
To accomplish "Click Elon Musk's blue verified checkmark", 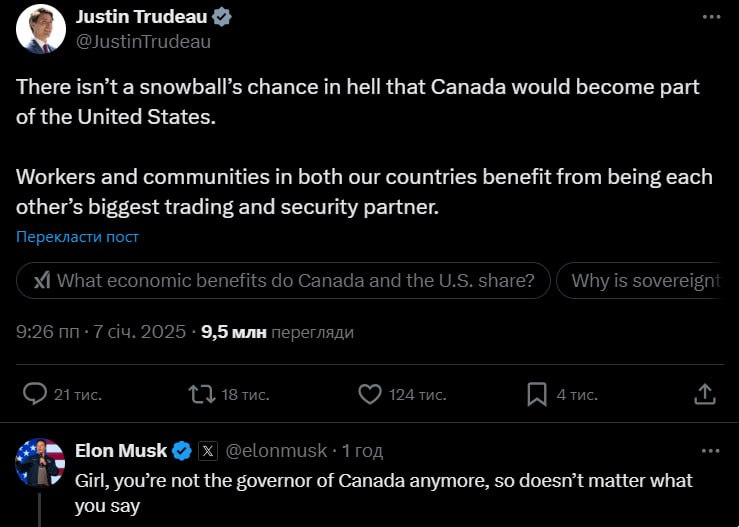I will 182,451.
